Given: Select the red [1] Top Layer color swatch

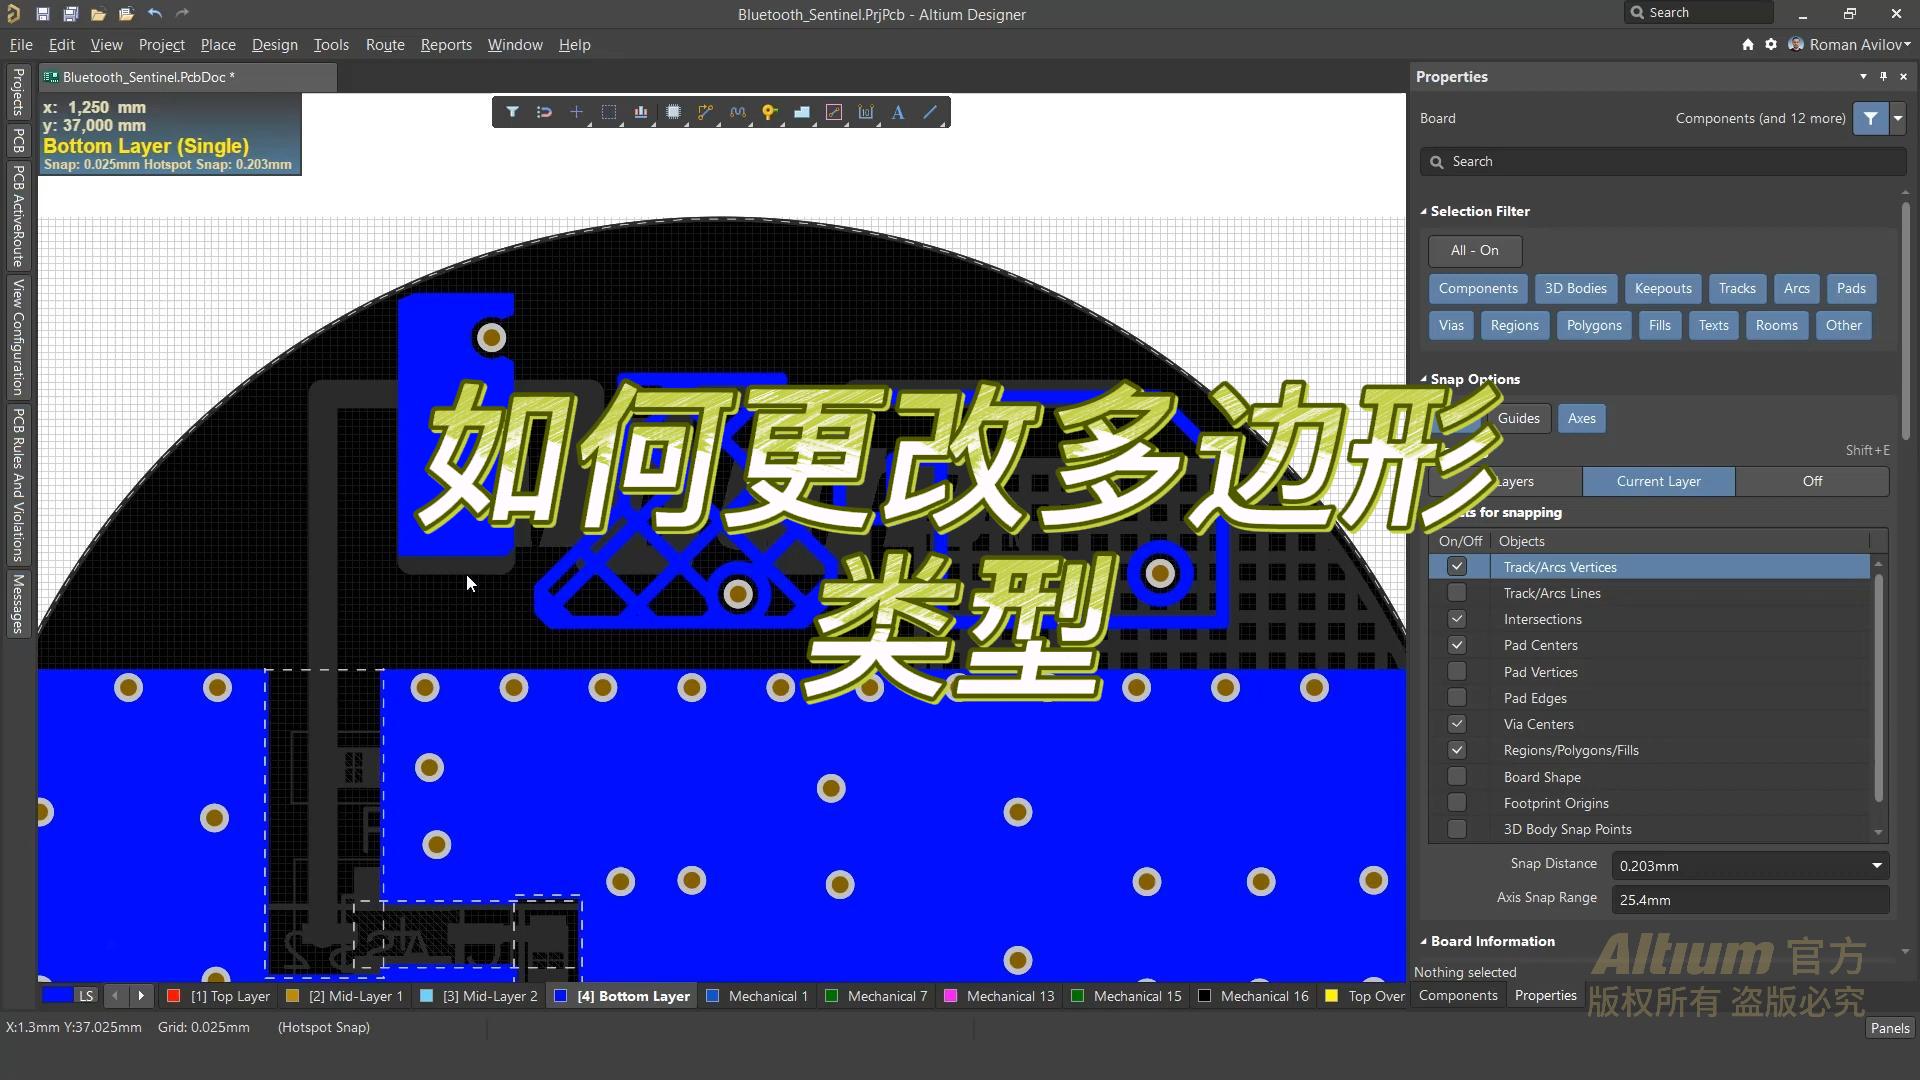Looking at the screenshot, I should coord(174,996).
